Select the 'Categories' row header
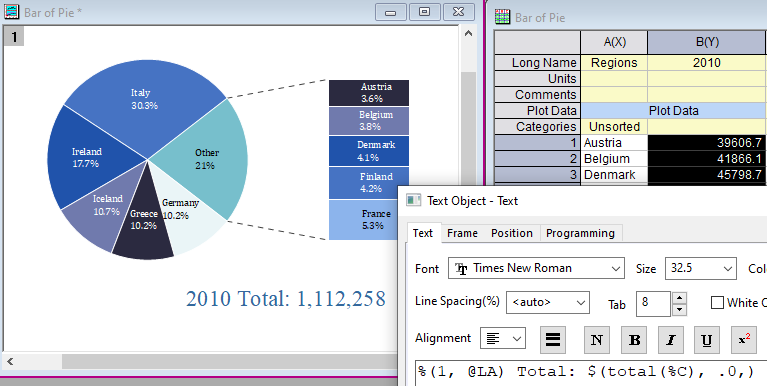 pos(537,127)
